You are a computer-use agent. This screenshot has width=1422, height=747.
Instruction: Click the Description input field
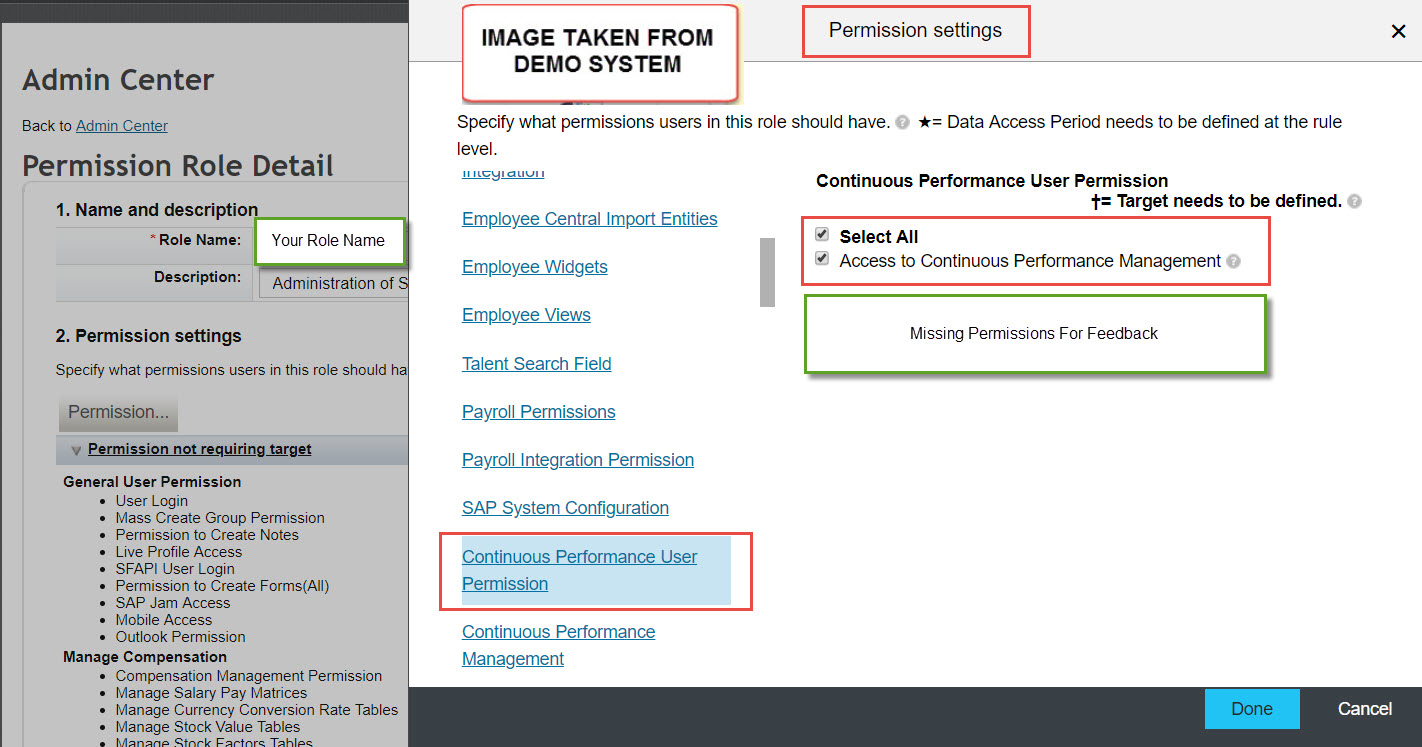point(334,283)
